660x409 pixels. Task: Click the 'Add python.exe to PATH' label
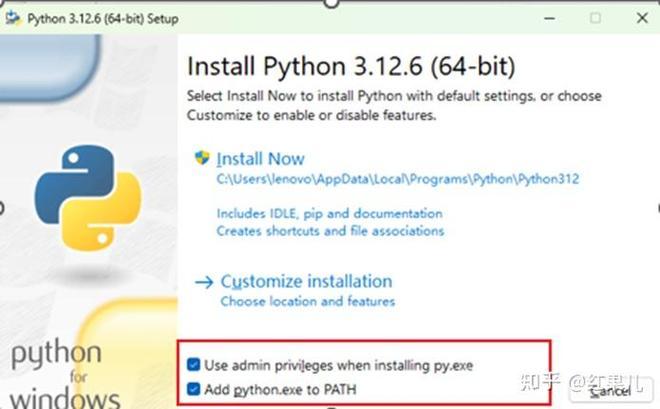click(280, 390)
